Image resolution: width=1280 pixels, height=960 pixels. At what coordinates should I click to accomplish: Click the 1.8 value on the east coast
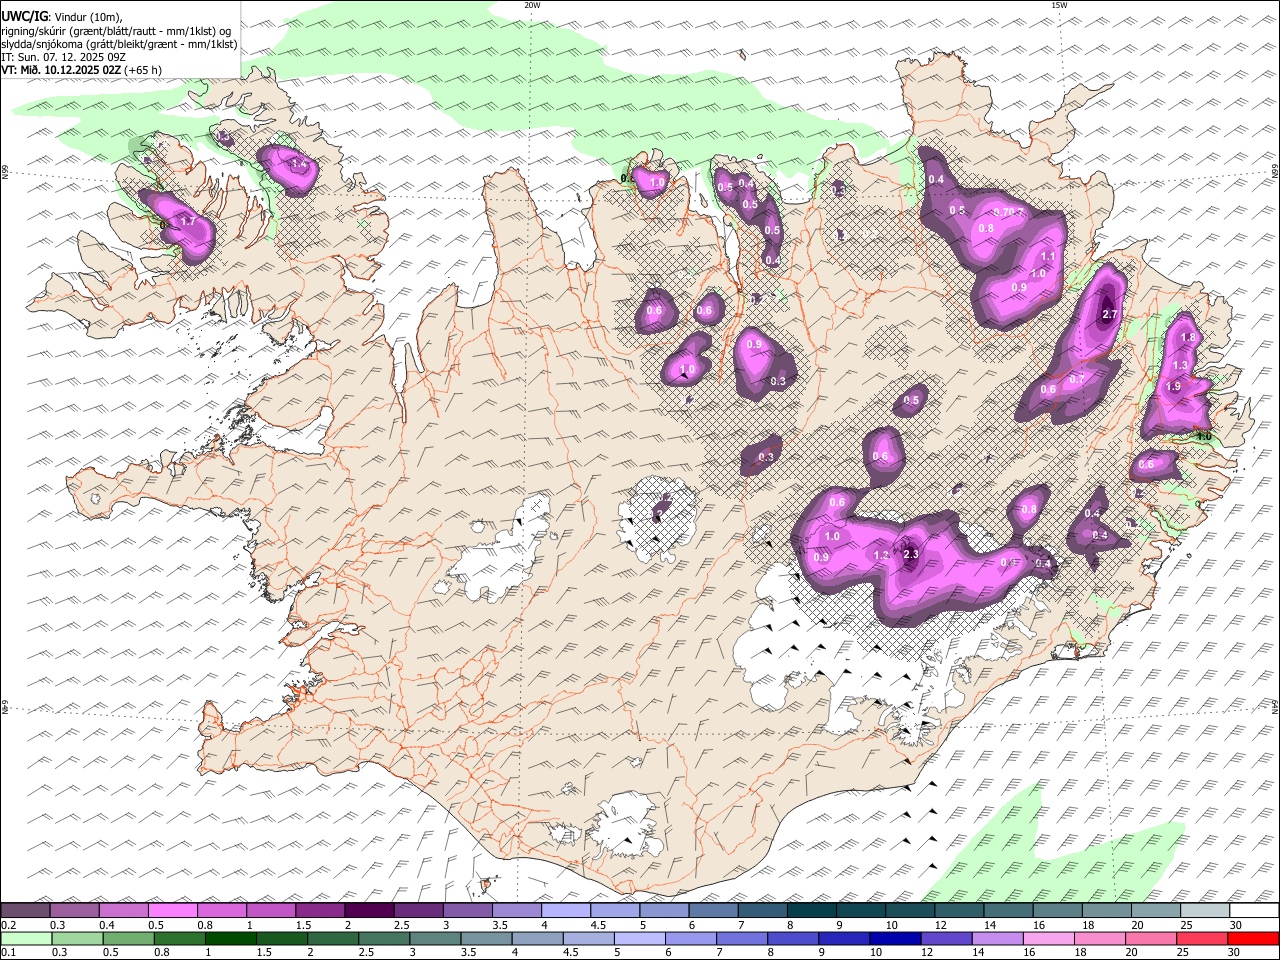click(1188, 338)
